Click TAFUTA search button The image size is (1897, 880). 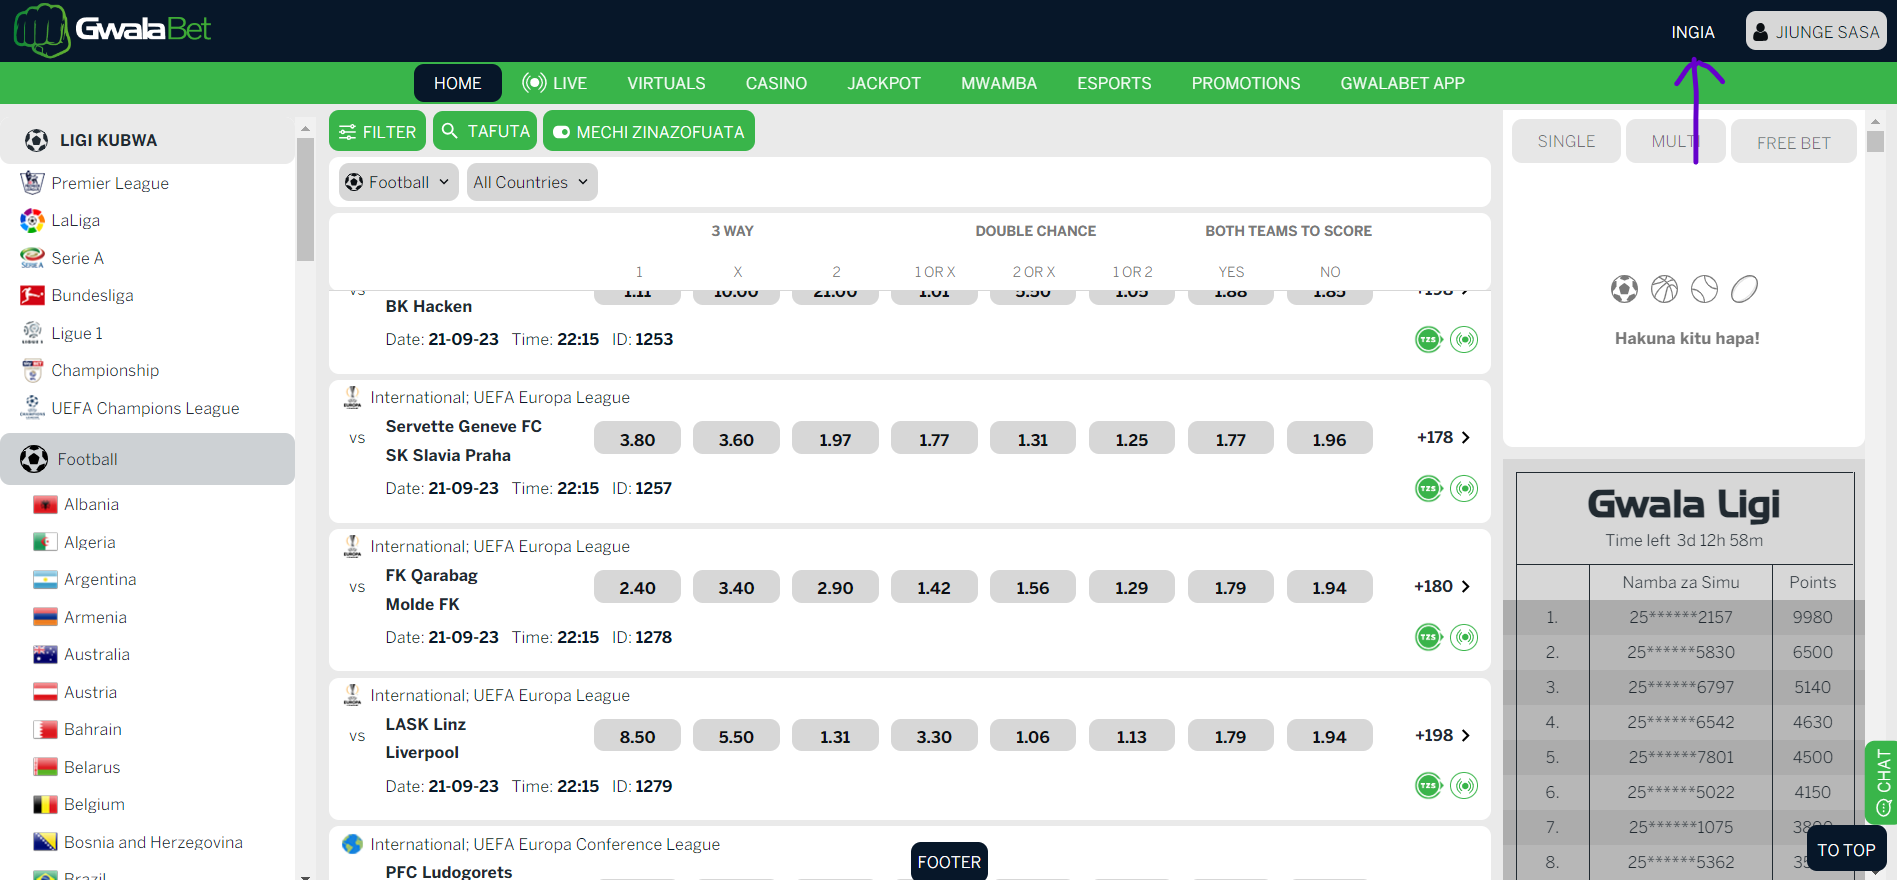(485, 131)
